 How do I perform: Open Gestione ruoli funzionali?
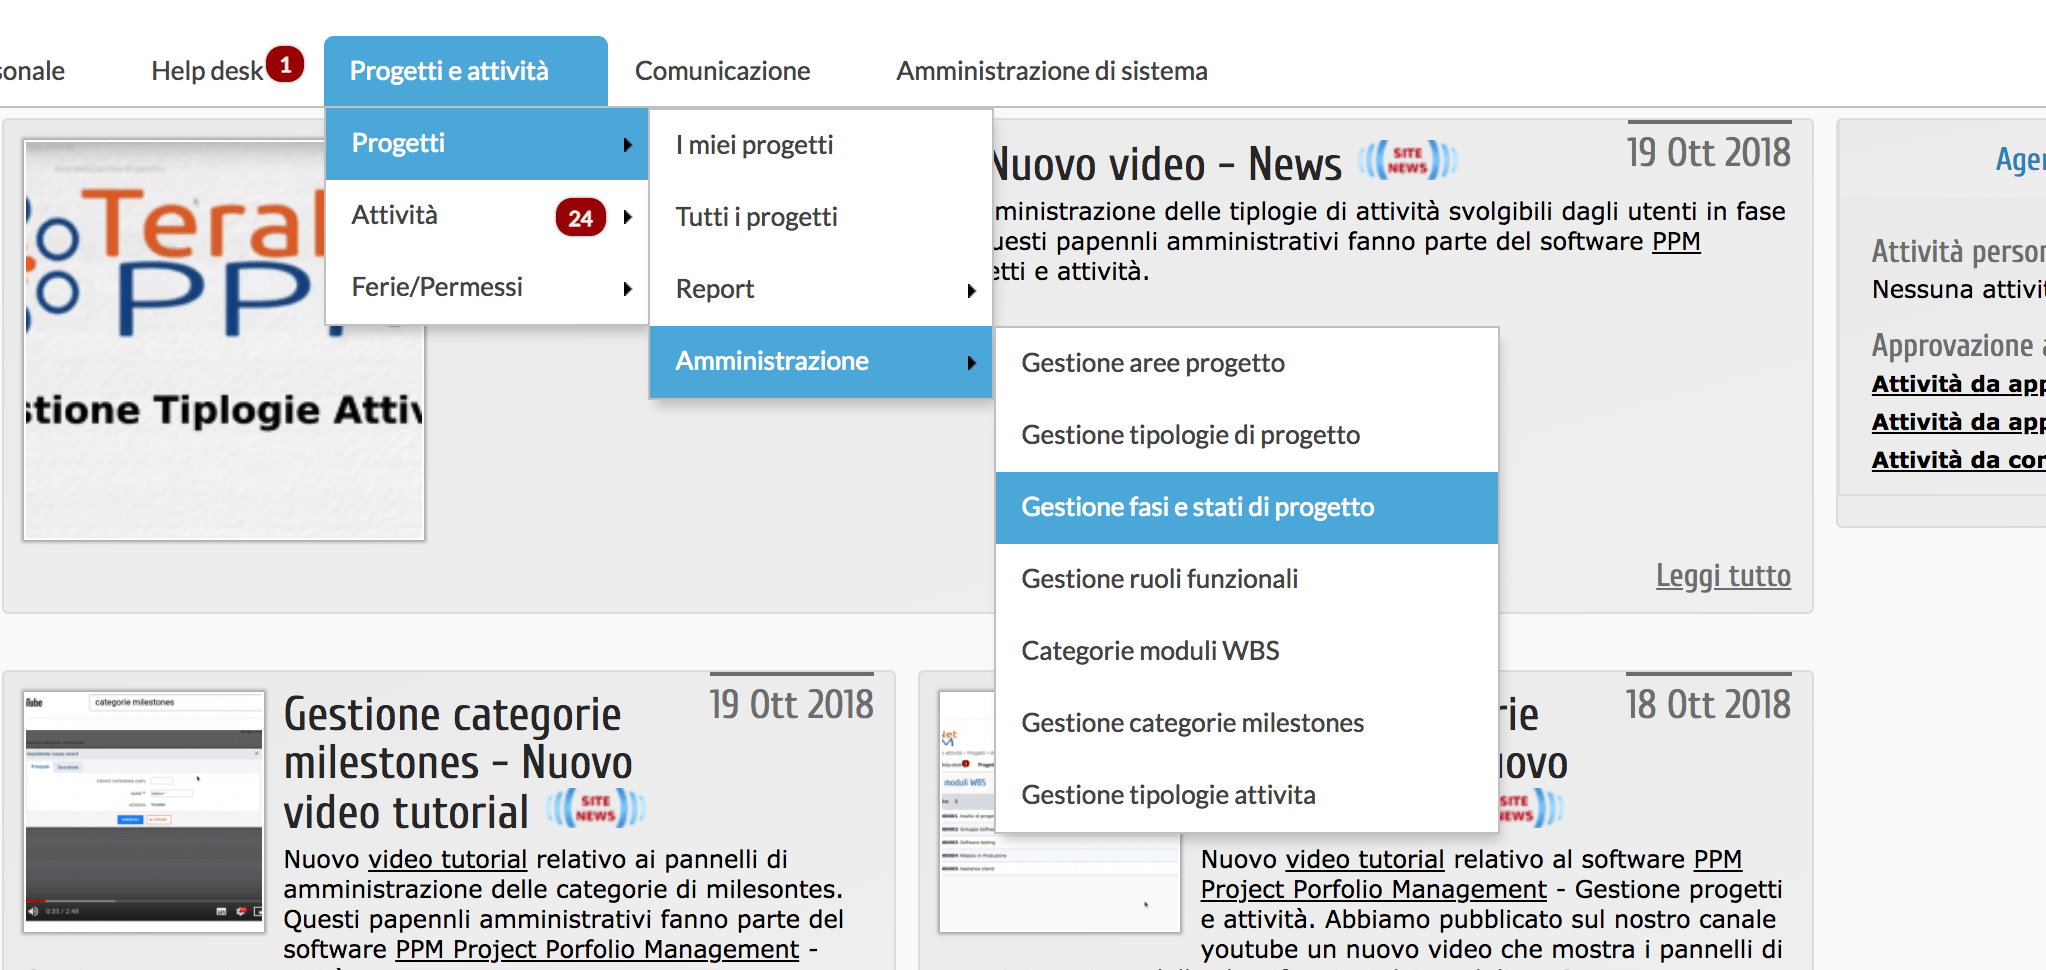(1247, 580)
